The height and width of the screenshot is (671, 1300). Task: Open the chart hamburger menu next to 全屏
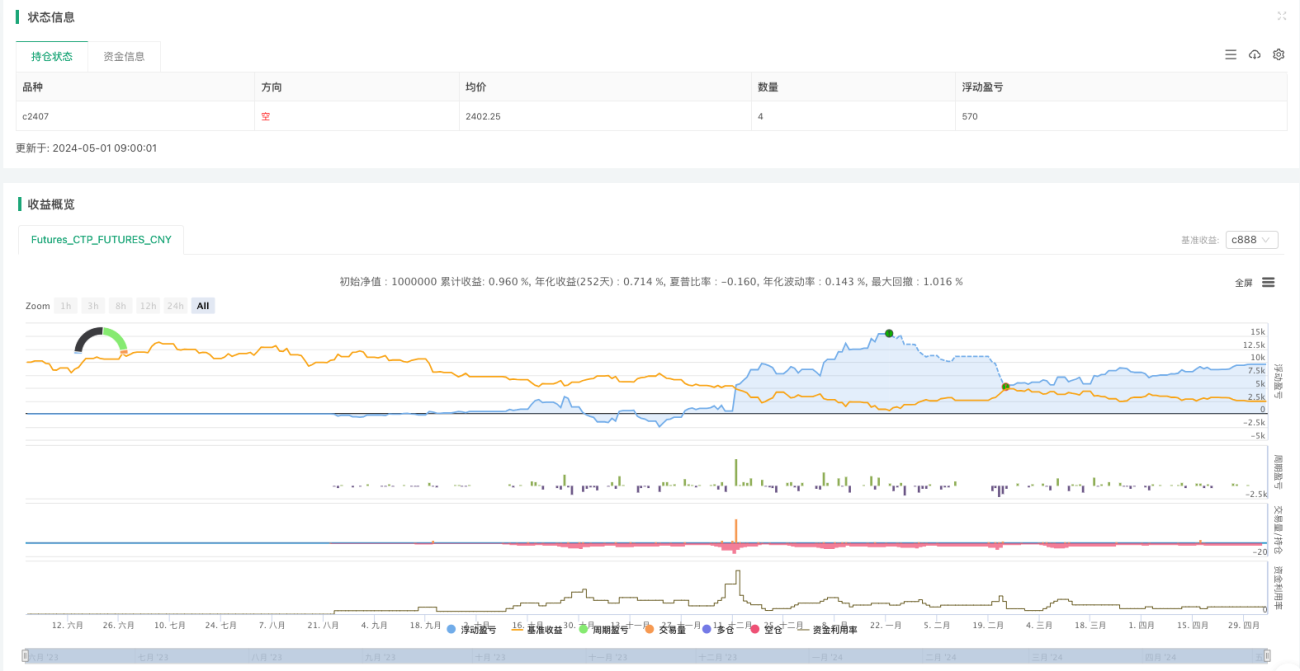[1268, 282]
